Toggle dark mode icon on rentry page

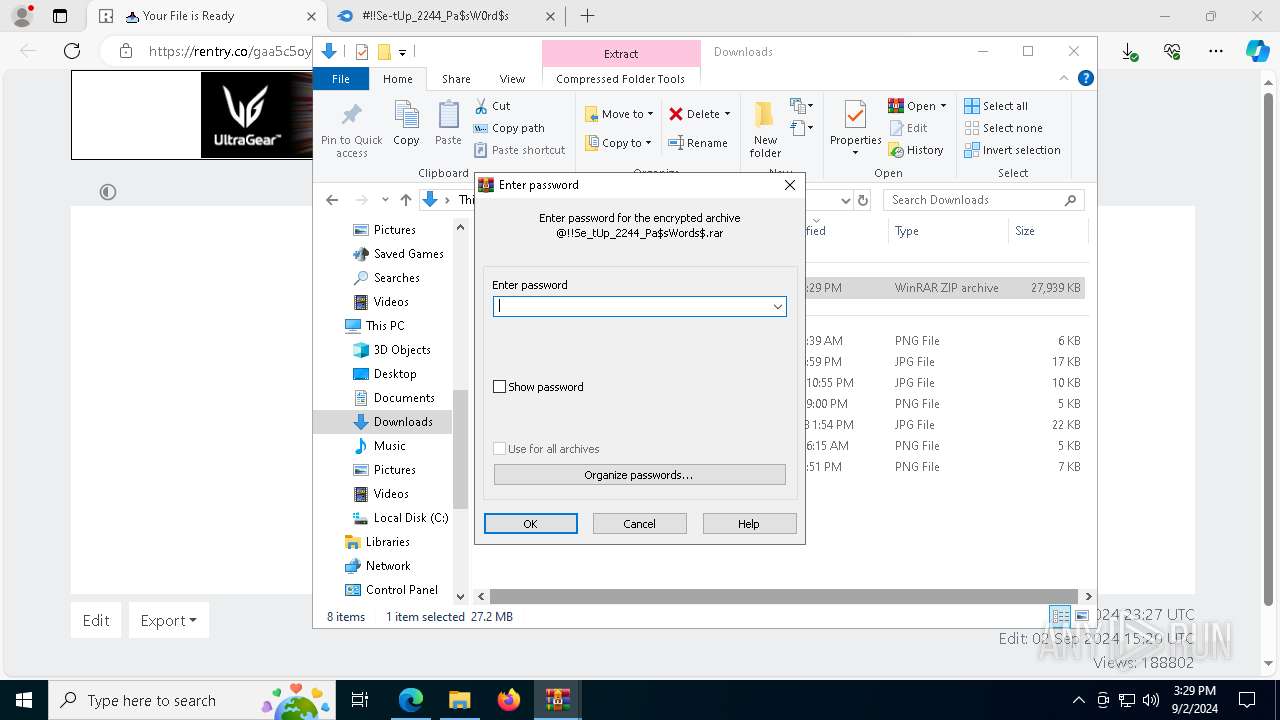click(x=108, y=192)
